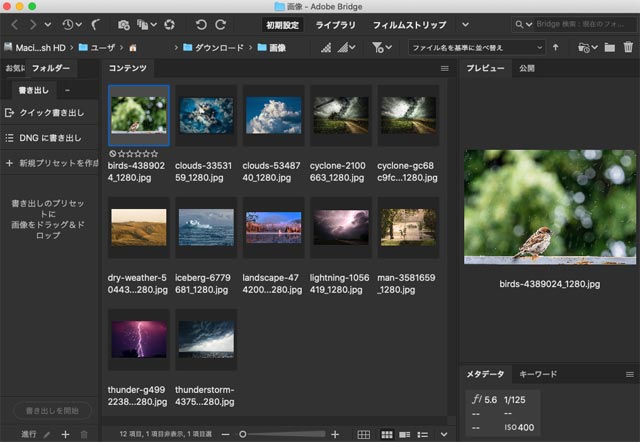Select the 書き出し tab
Screen dimensions: 640x442
[x=33, y=90]
